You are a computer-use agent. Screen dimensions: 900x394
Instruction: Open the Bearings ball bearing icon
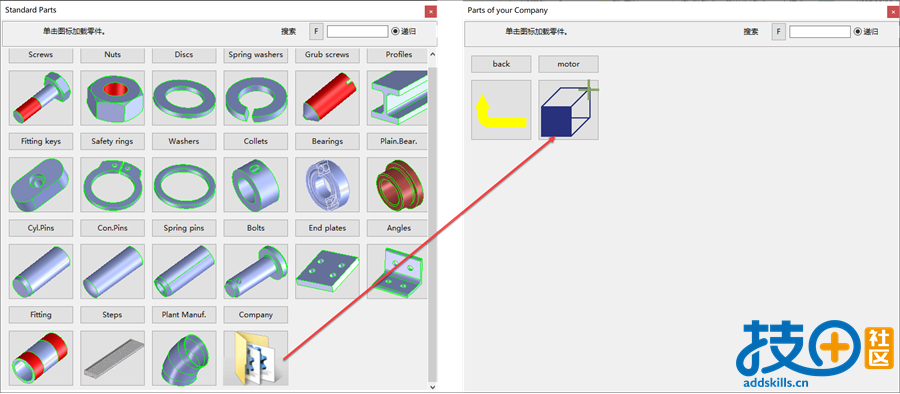pyautogui.click(x=327, y=184)
